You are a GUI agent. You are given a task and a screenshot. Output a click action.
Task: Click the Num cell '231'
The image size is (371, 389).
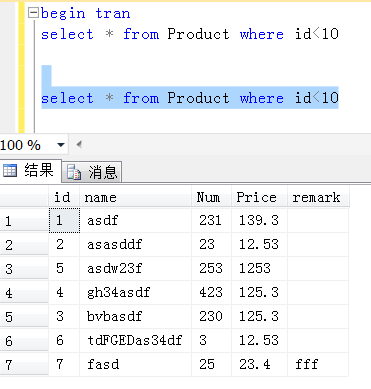(x=211, y=220)
